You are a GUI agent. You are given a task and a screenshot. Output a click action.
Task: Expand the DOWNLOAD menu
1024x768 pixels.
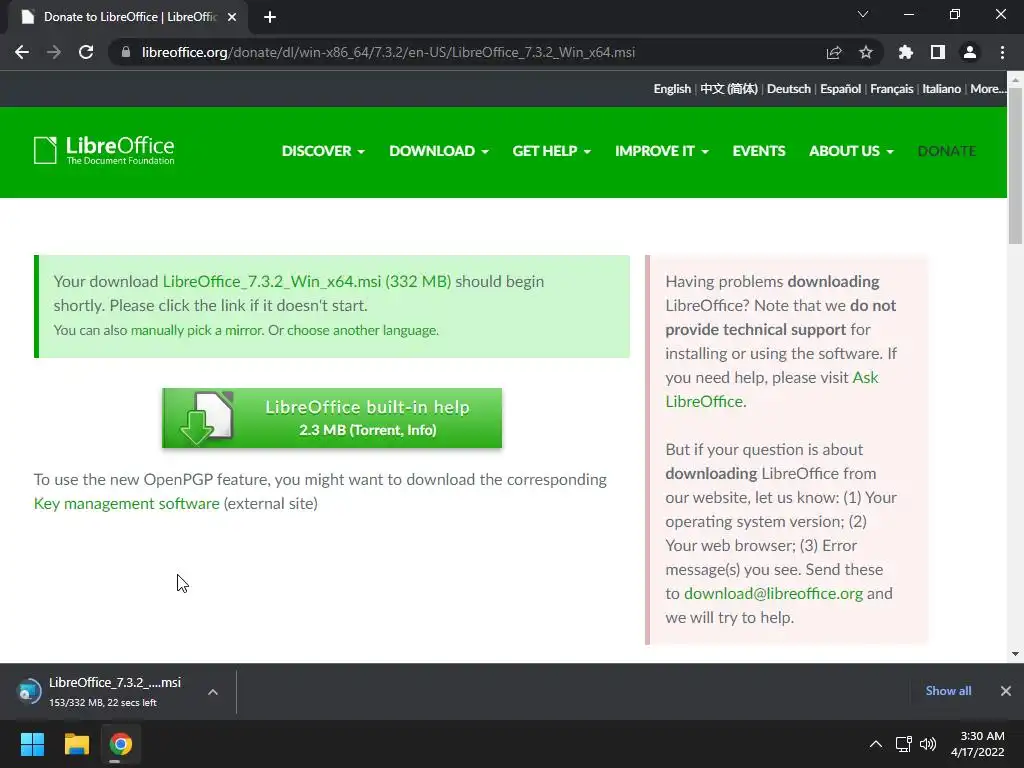tap(439, 151)
